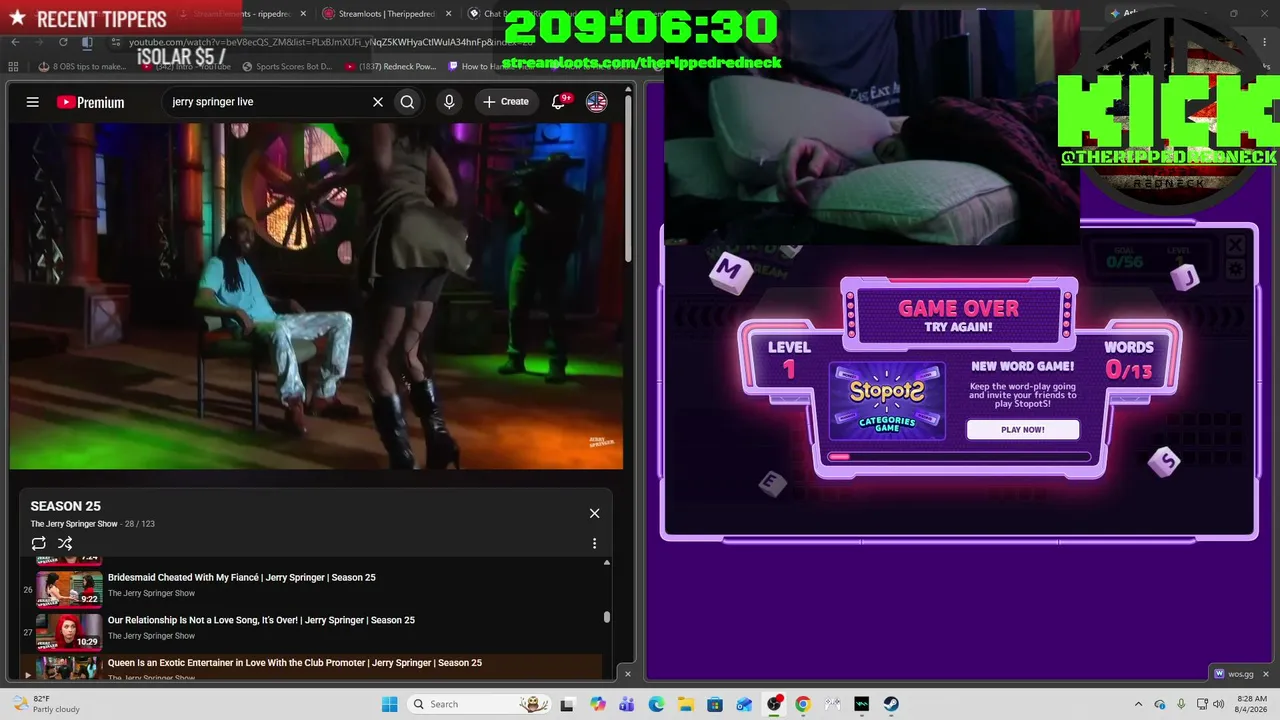1280x720 pixels.
Task: Start voice search with the microphone
Action: 449,102
